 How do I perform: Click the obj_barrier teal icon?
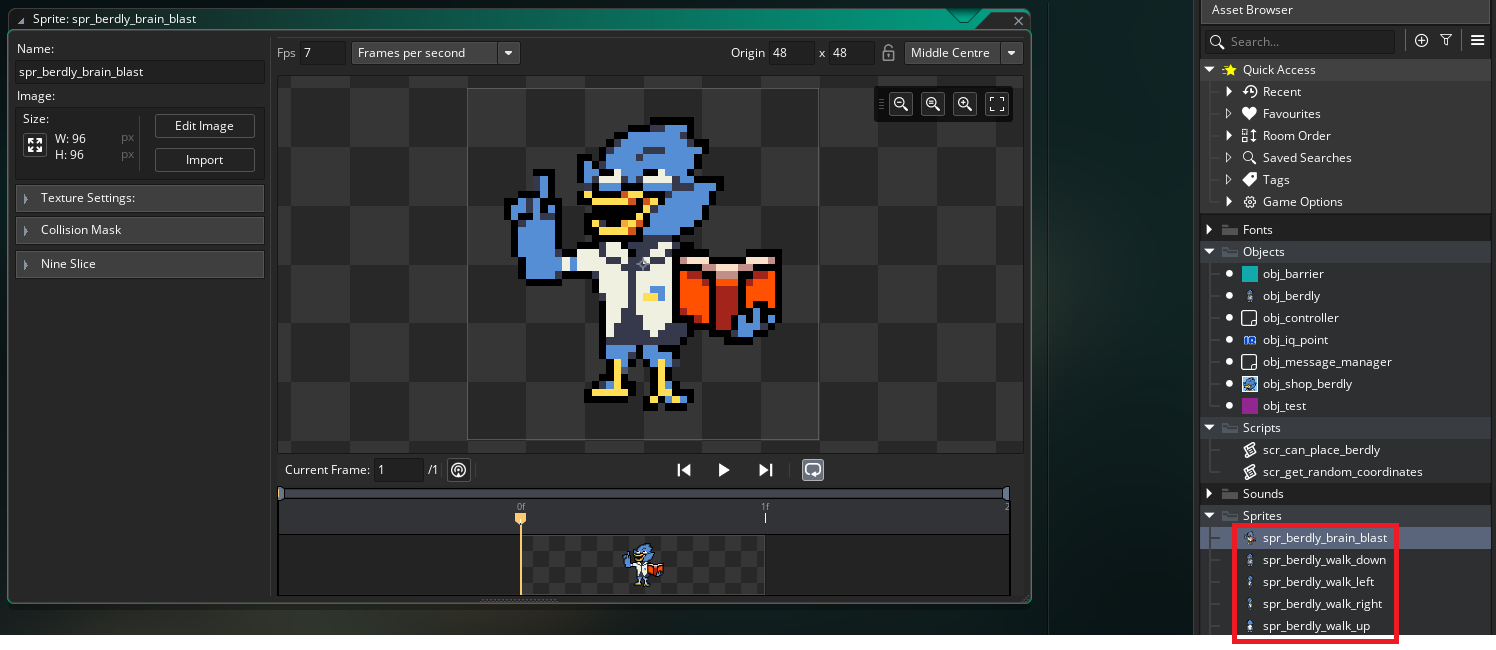[1249, 274]
